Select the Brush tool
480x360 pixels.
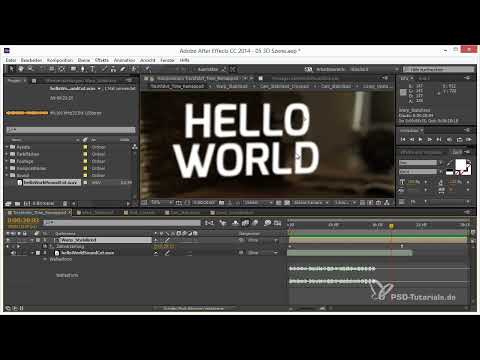click(104, 69)
